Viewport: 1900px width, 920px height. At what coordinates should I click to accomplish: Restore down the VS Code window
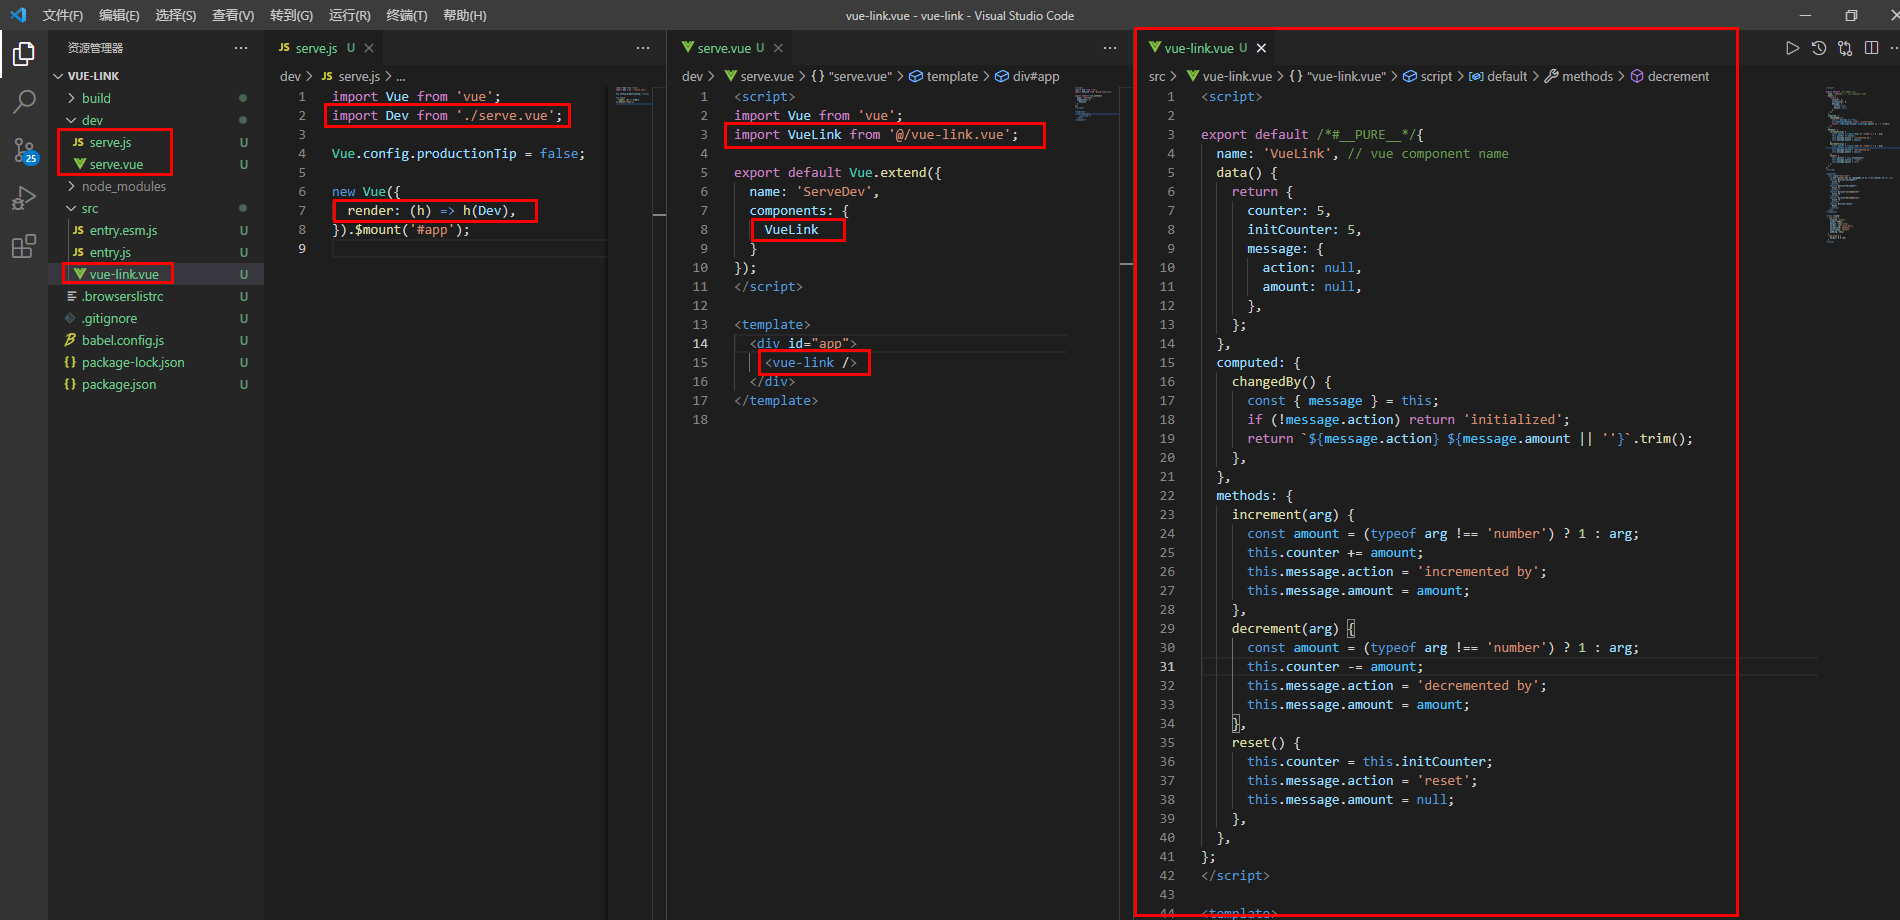pyautogui.click(x=1851, y=15)
